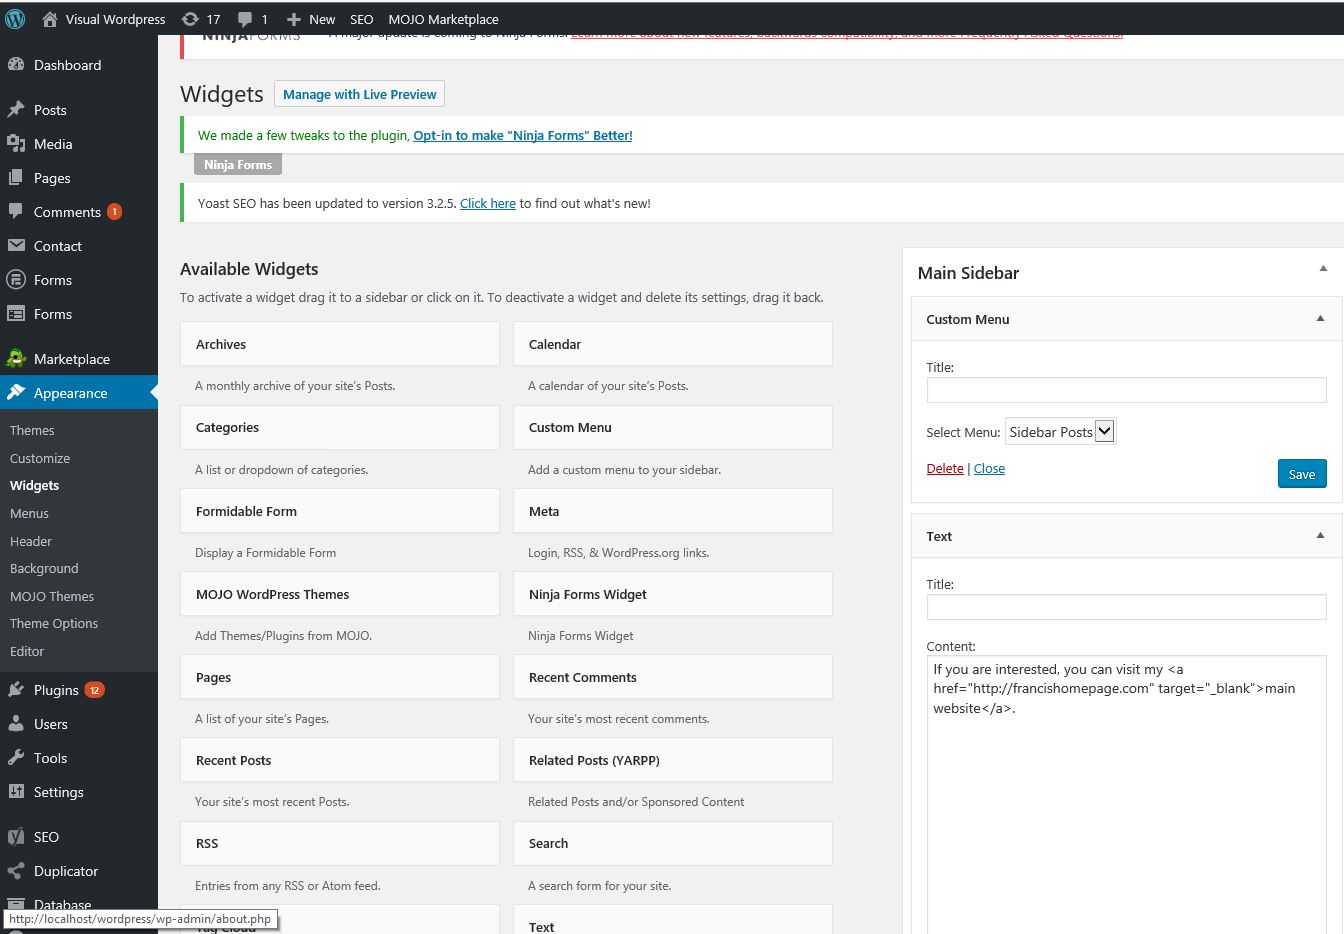
Task: Open the Themes submenu item
Action: tap(32, 430)
